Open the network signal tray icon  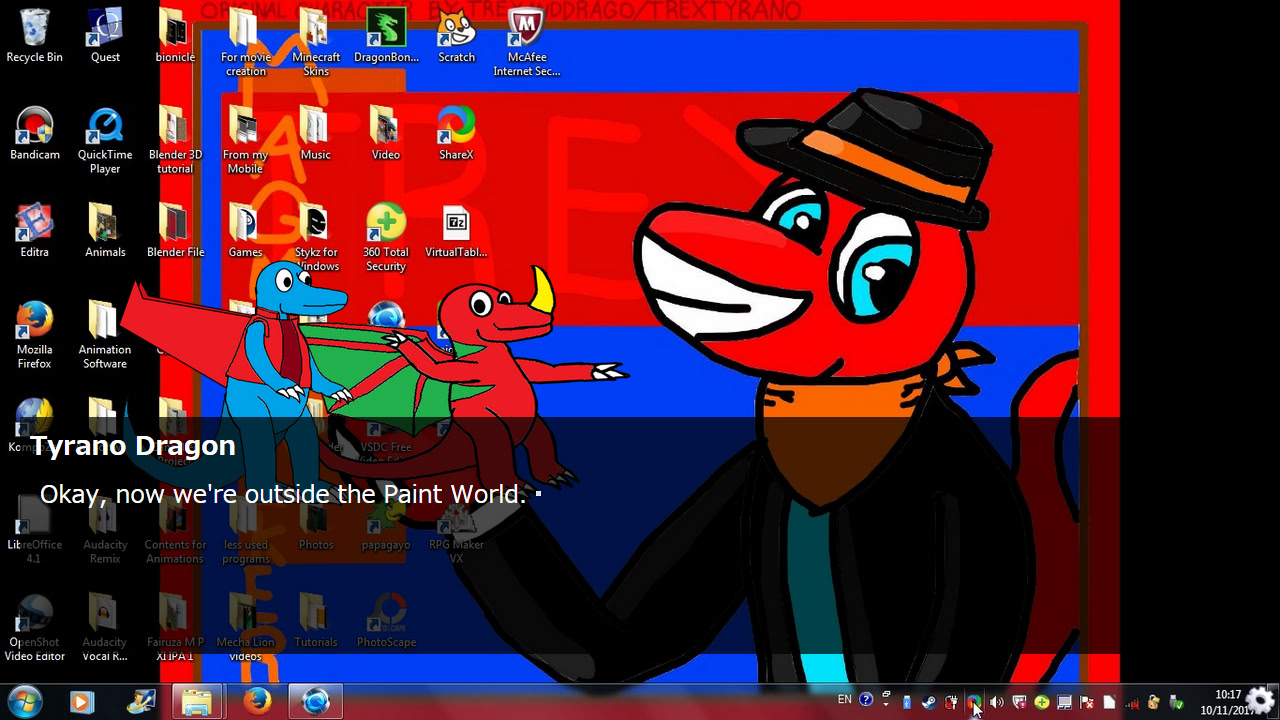(x=1131, y=702)
